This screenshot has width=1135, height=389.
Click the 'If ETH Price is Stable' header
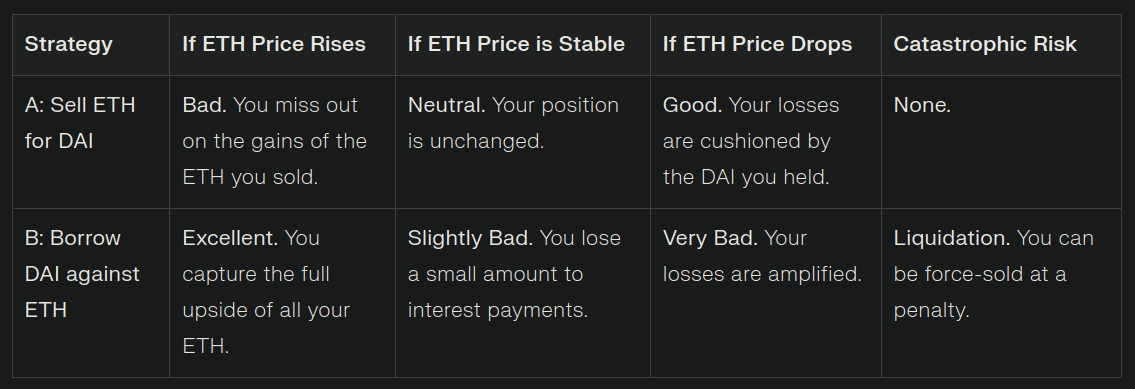coord(516,44)
